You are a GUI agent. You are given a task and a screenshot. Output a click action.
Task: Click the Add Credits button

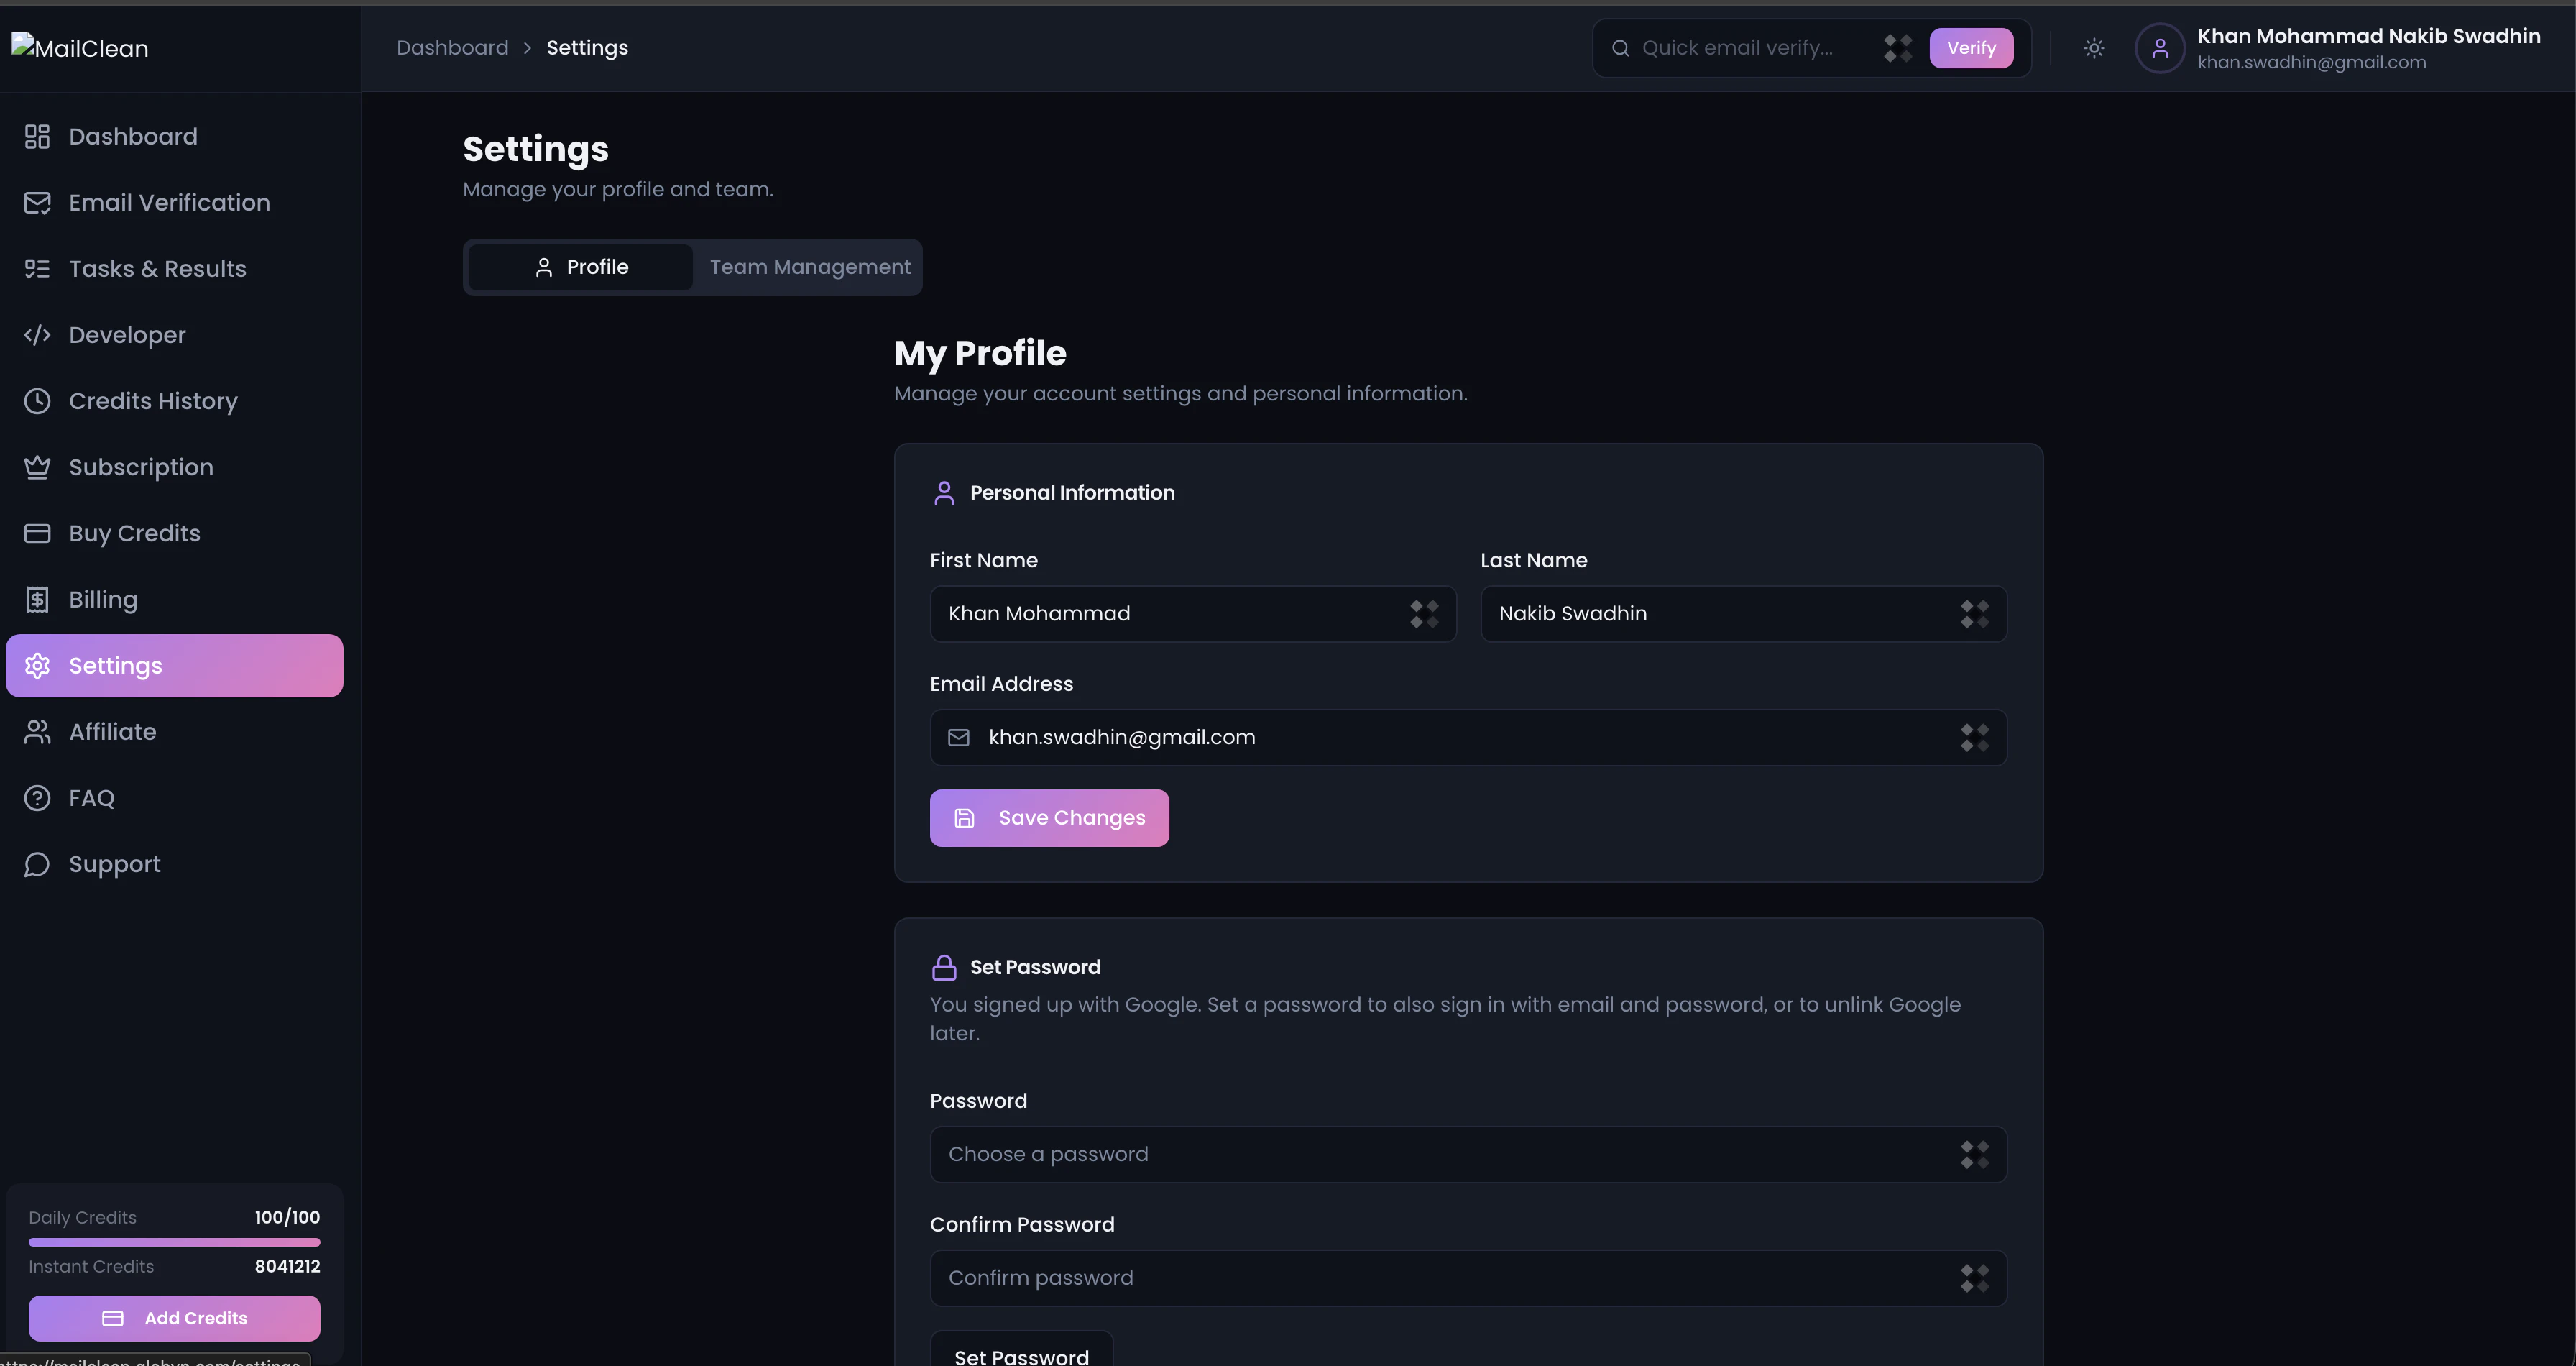pos(174,1318)
